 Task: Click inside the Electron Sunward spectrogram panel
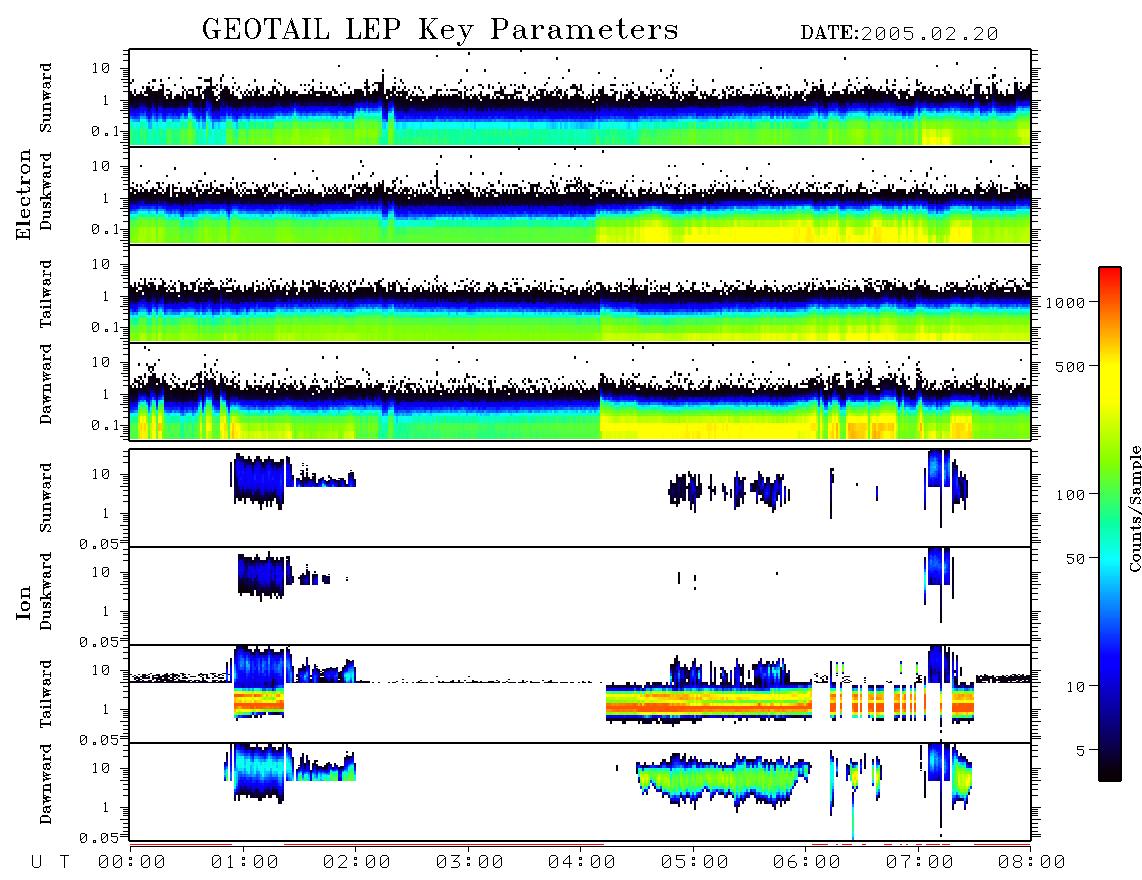pos(580,98)
